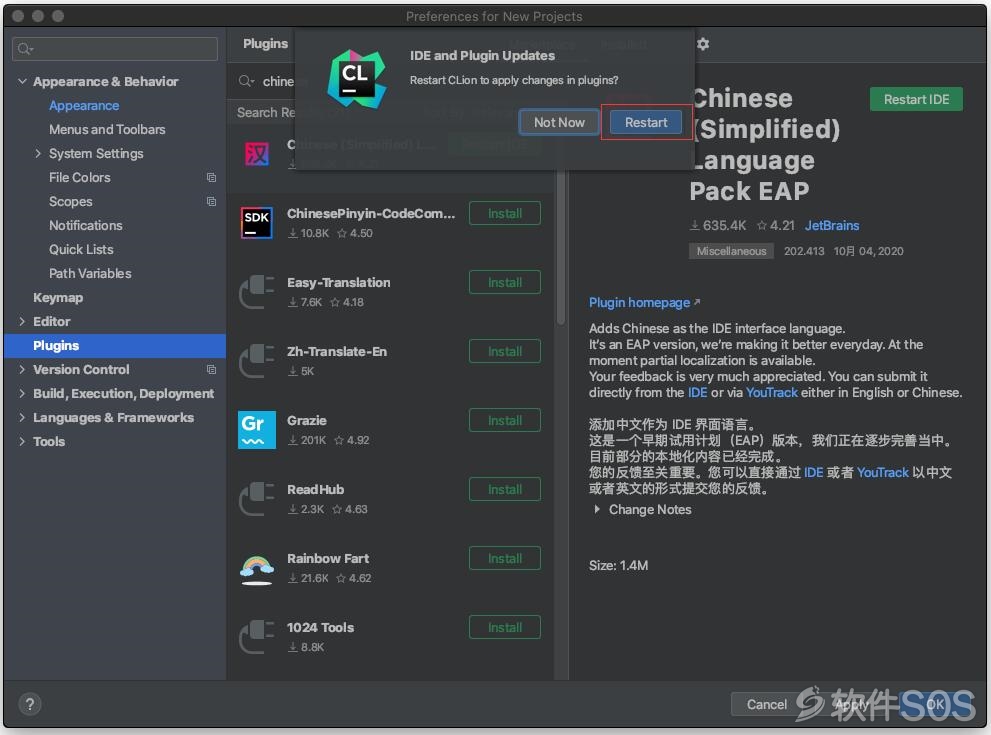Select the ChinesePinyin-CodeCompletion SDK plugin icon
Image resolution: width=991 pixels, height=735 pixels.
(257, 222)
